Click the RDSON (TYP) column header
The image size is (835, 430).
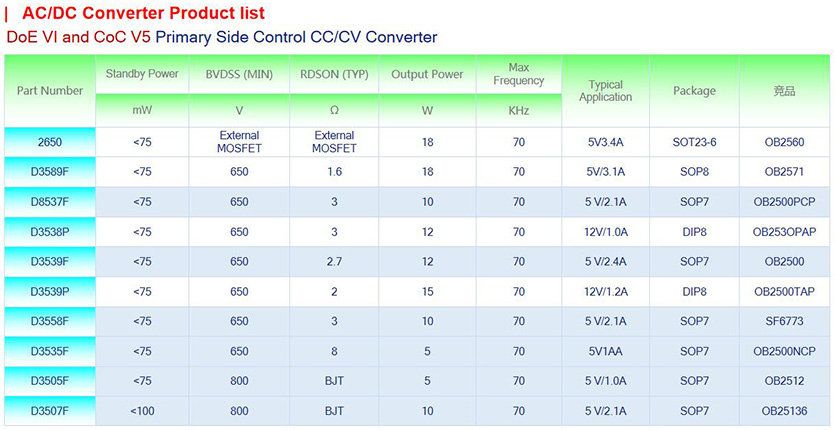coord(334,74)
